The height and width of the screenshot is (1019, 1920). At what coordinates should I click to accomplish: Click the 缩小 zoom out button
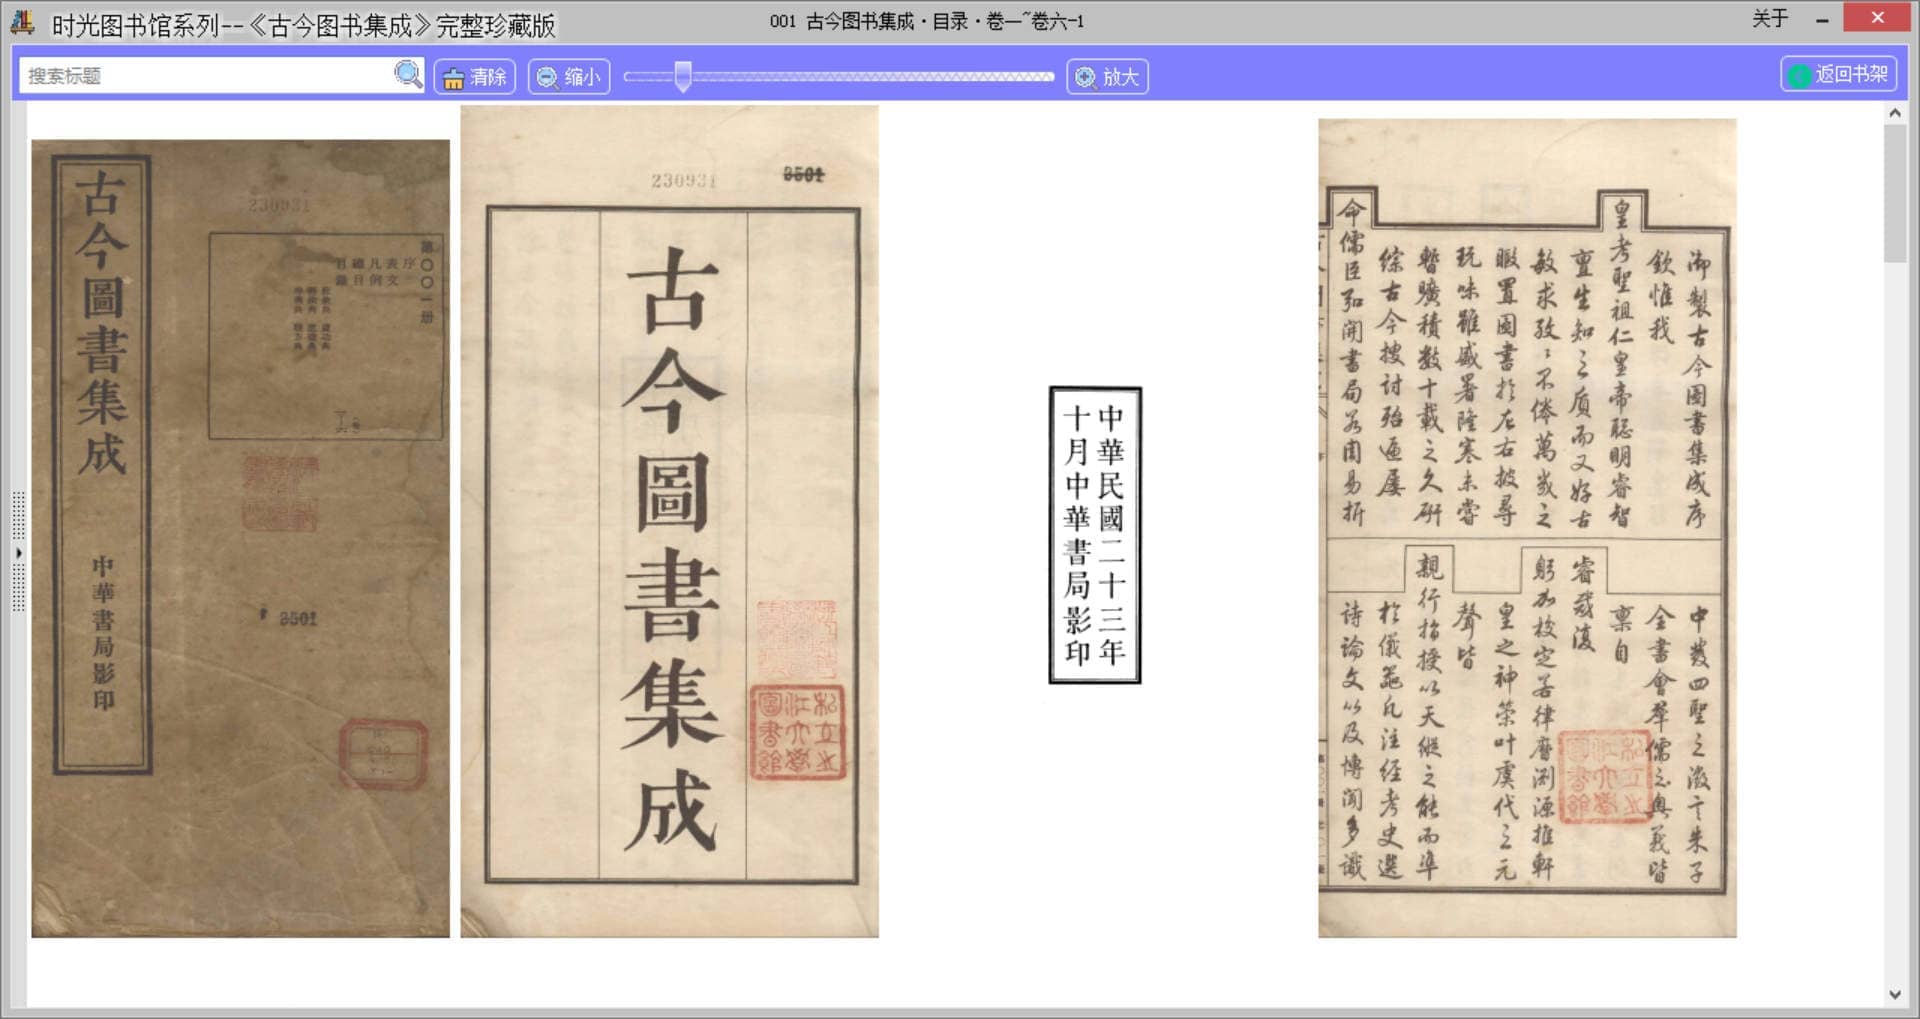(569, 77)
